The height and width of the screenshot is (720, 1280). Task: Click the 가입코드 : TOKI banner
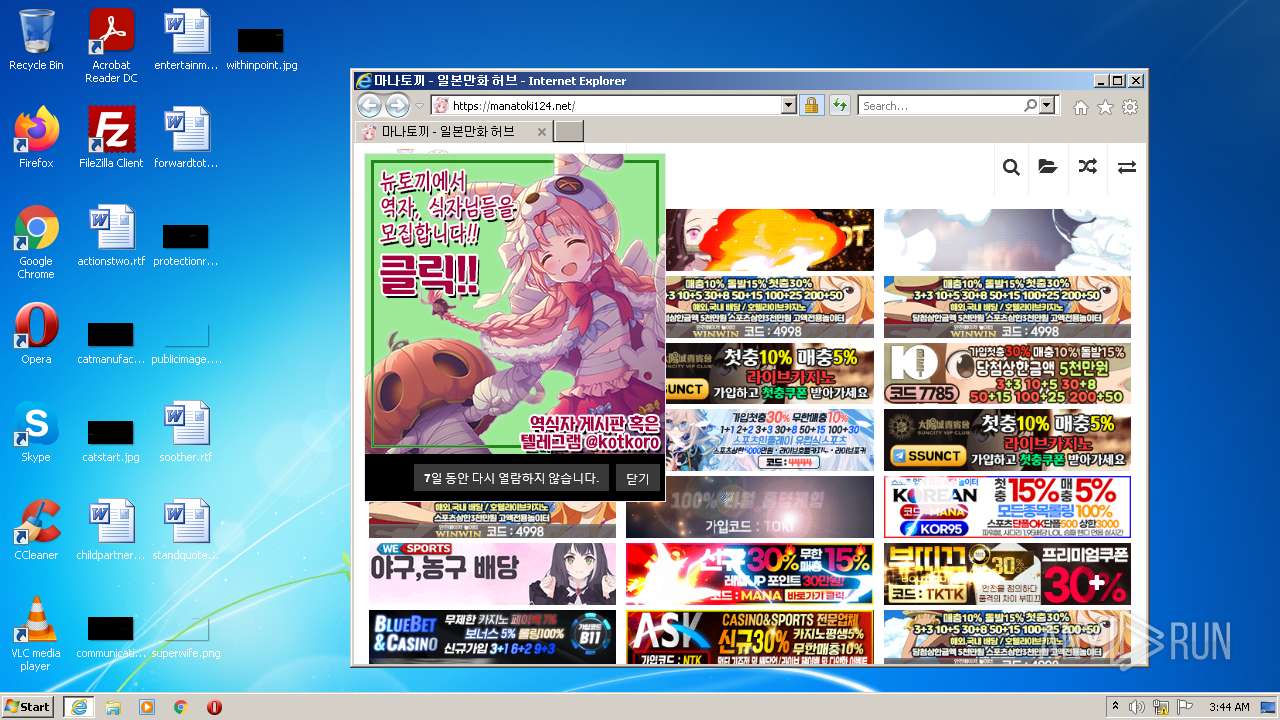click(x=749, y=507)
